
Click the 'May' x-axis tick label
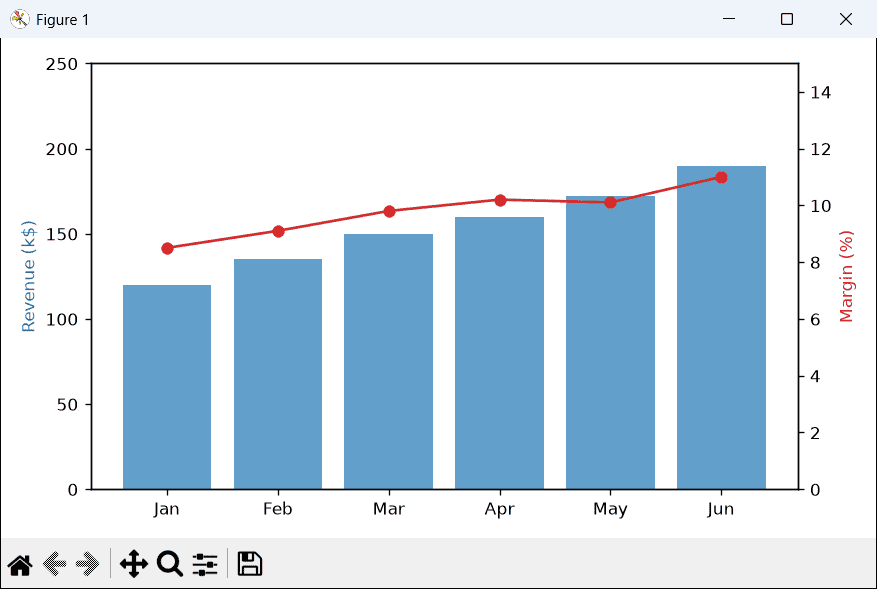pos(610,509)
